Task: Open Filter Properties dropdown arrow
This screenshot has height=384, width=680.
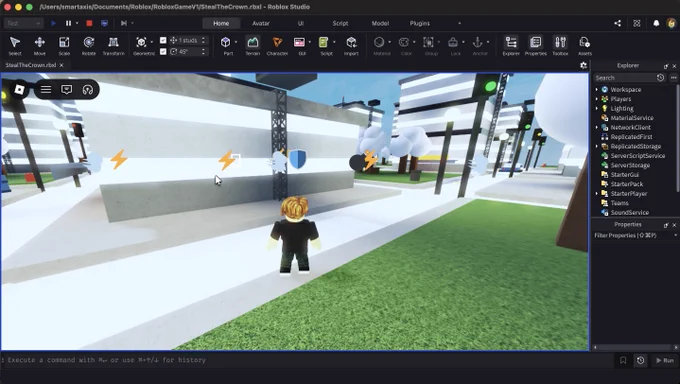Action: [x=675, y=235]
